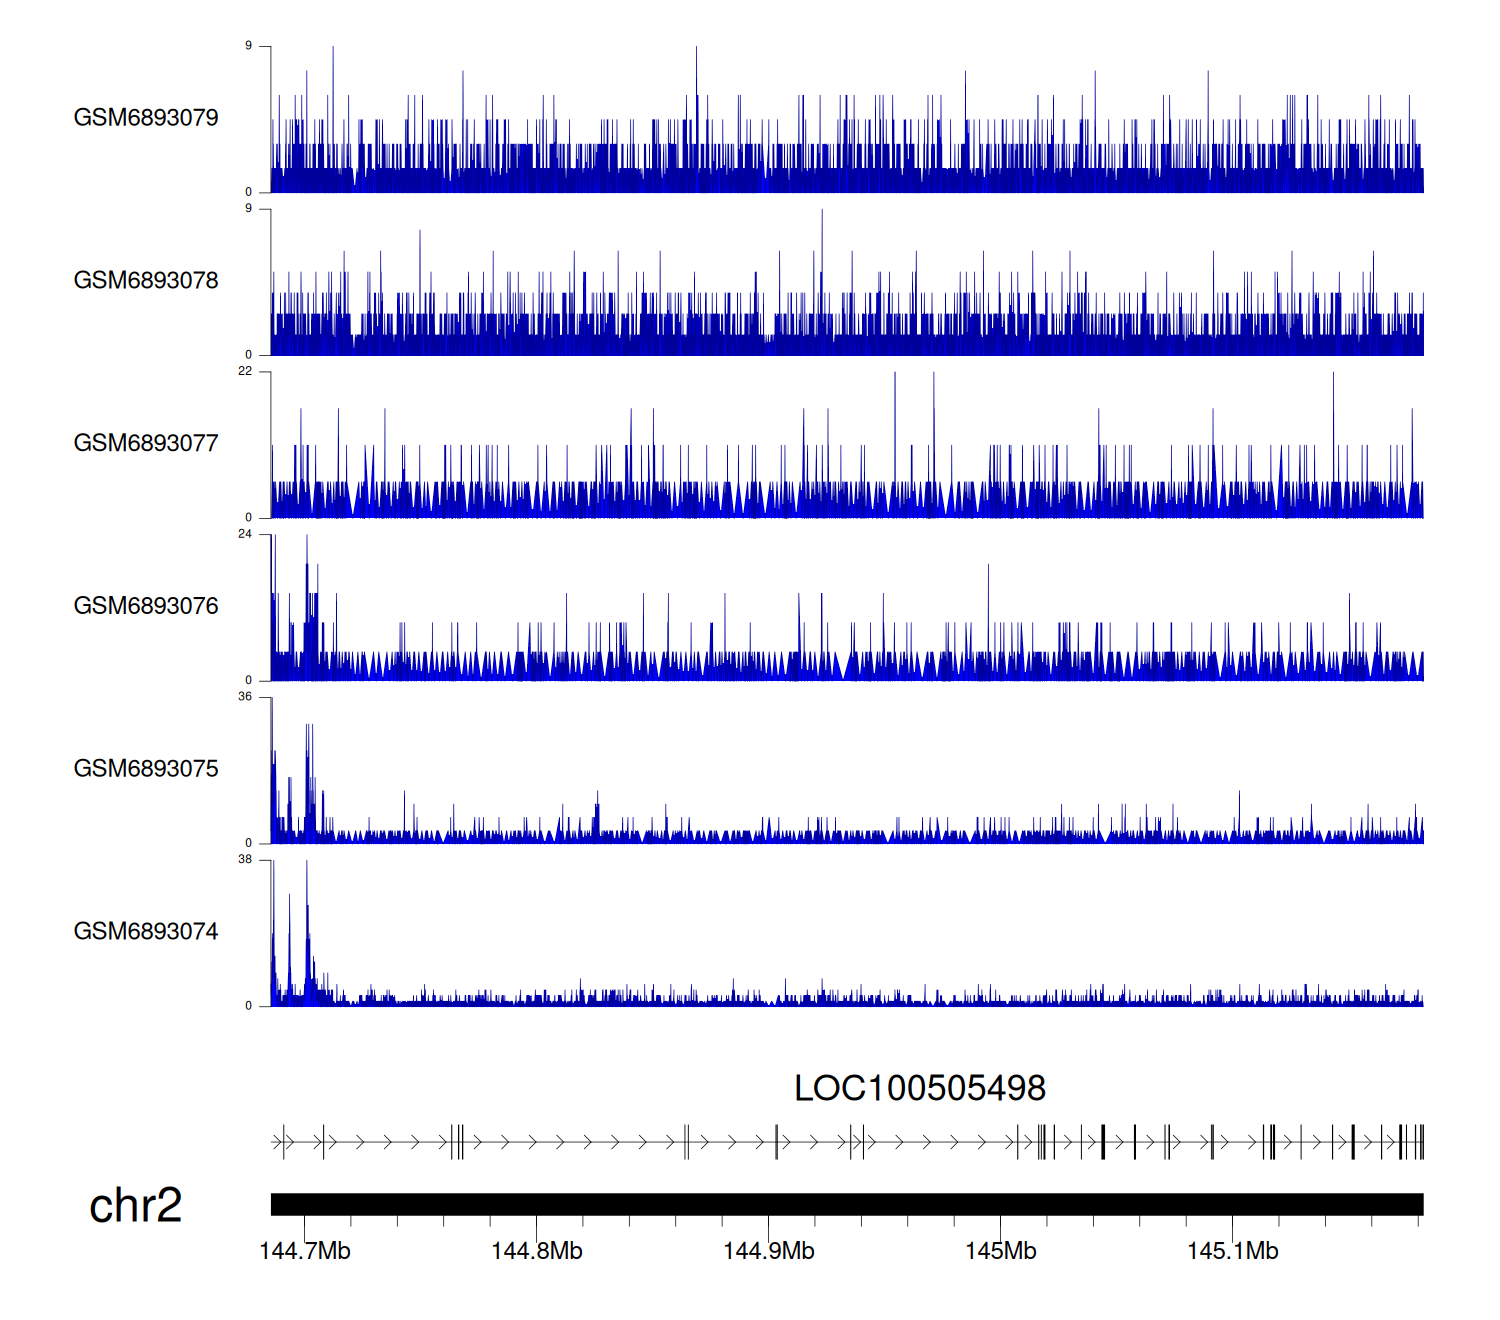The image size is (1500, 1320).
Task: Click the 144.7Mb axis position label
Action: (x=305, y=1252)
